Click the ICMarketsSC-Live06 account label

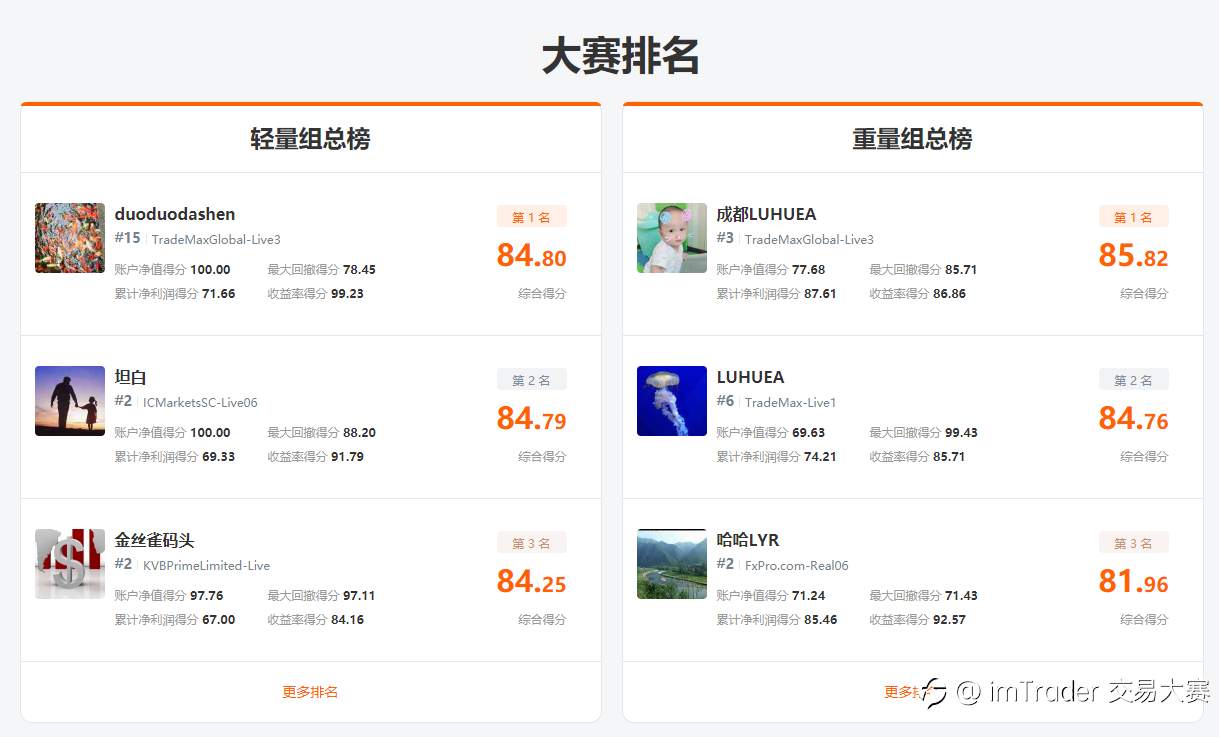pyautogui.click(x=200, y=402)
